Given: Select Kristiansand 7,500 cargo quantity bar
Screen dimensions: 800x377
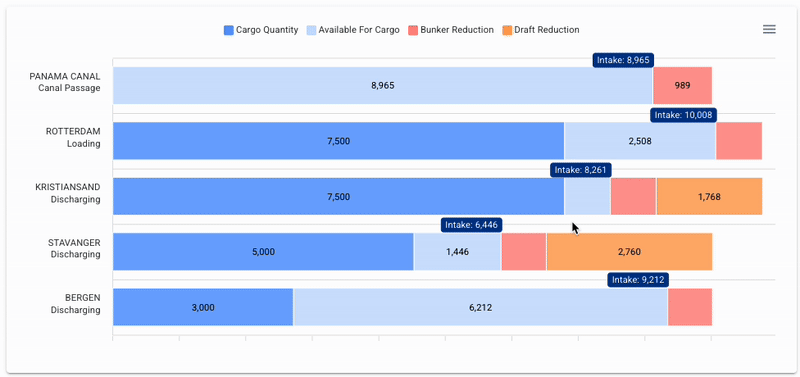Looking at the screenshot, I should (338, 196).
